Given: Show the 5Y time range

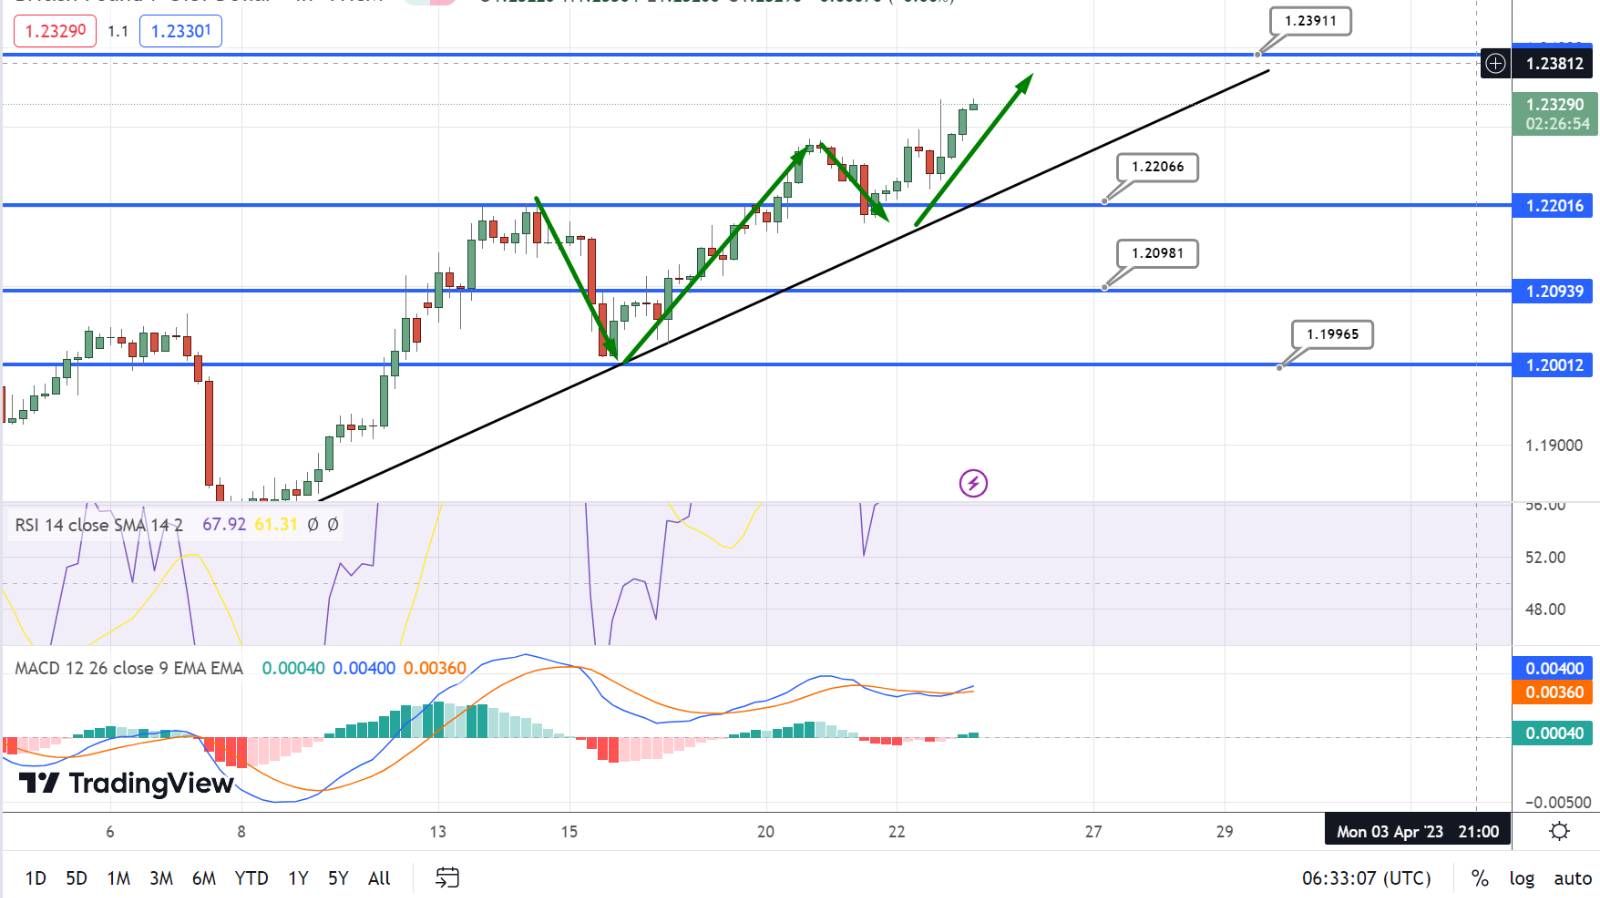Looking at the screenshot, I should pos(338,878).
